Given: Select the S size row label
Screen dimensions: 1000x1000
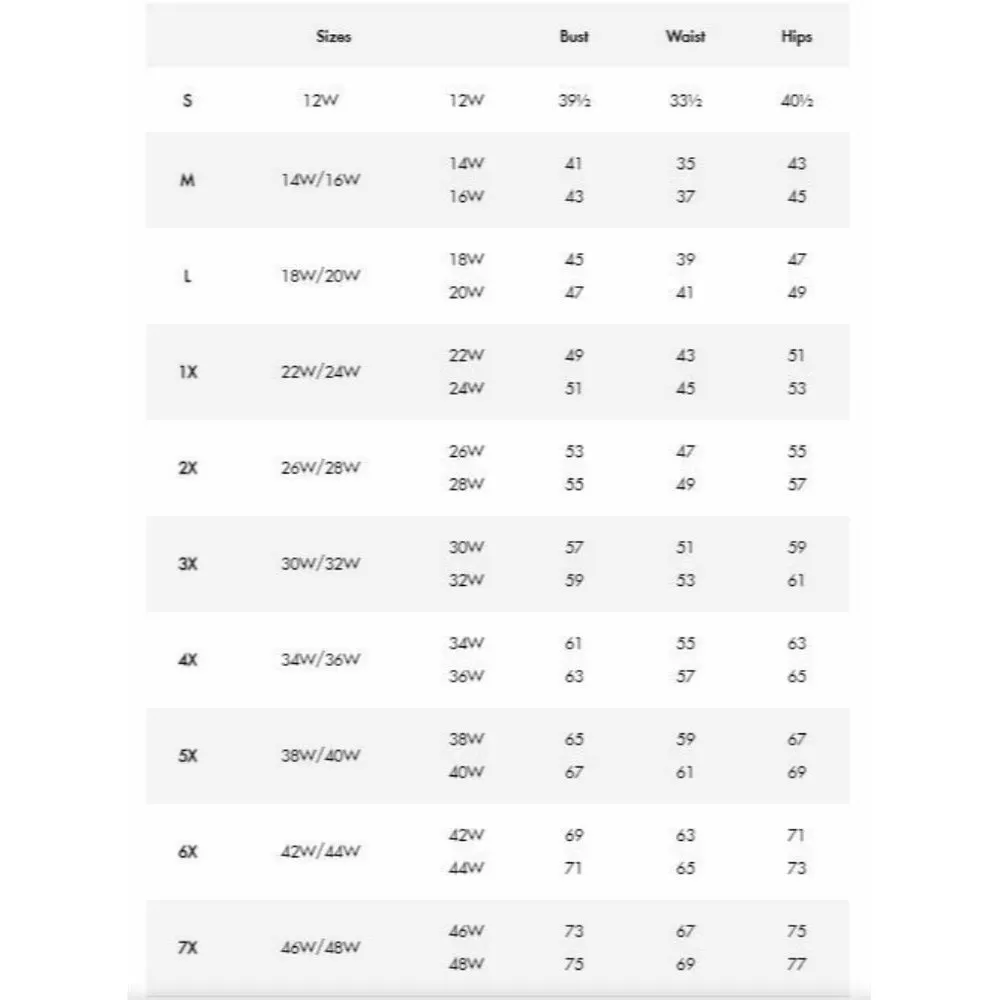Looking at the screenshot, I should (x=187, y=100).
